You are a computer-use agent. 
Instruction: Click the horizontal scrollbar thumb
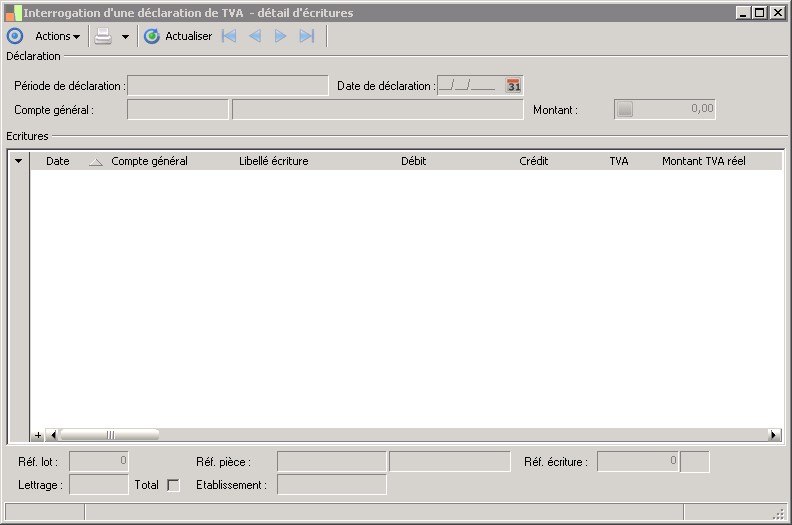tap(110, 435)
